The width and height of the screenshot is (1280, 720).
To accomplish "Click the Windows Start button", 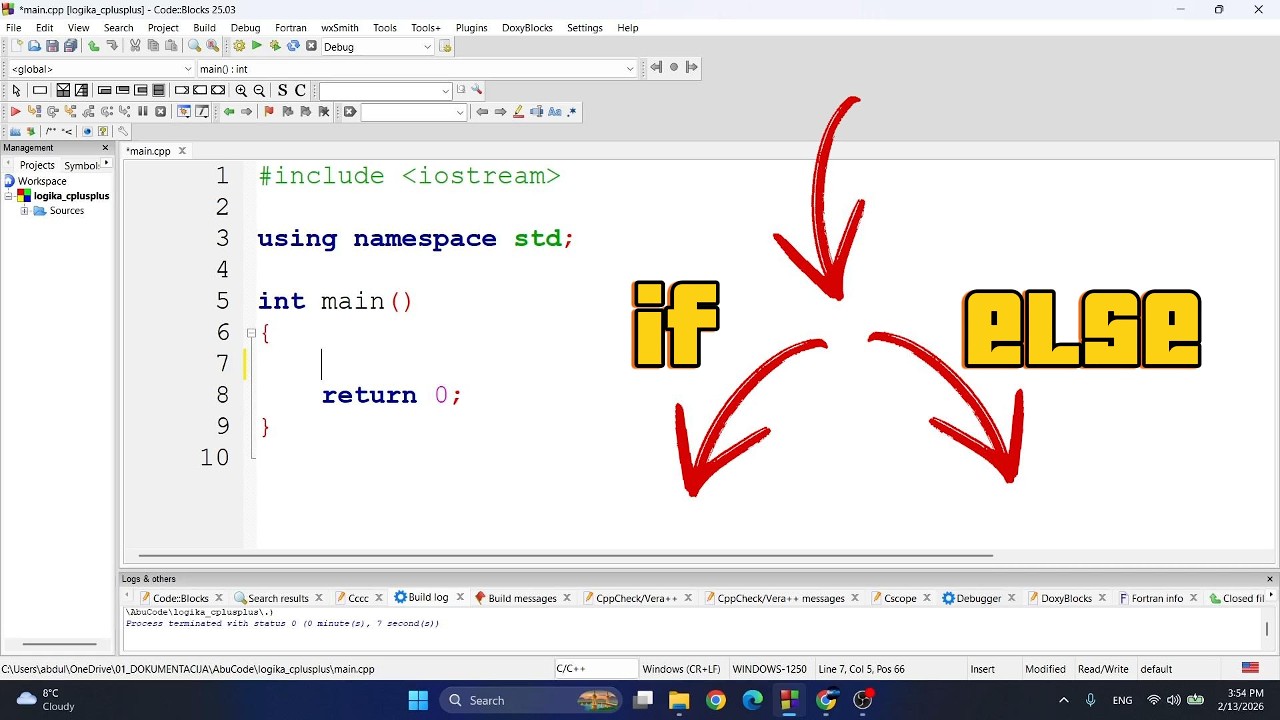I will click(418, 700).
